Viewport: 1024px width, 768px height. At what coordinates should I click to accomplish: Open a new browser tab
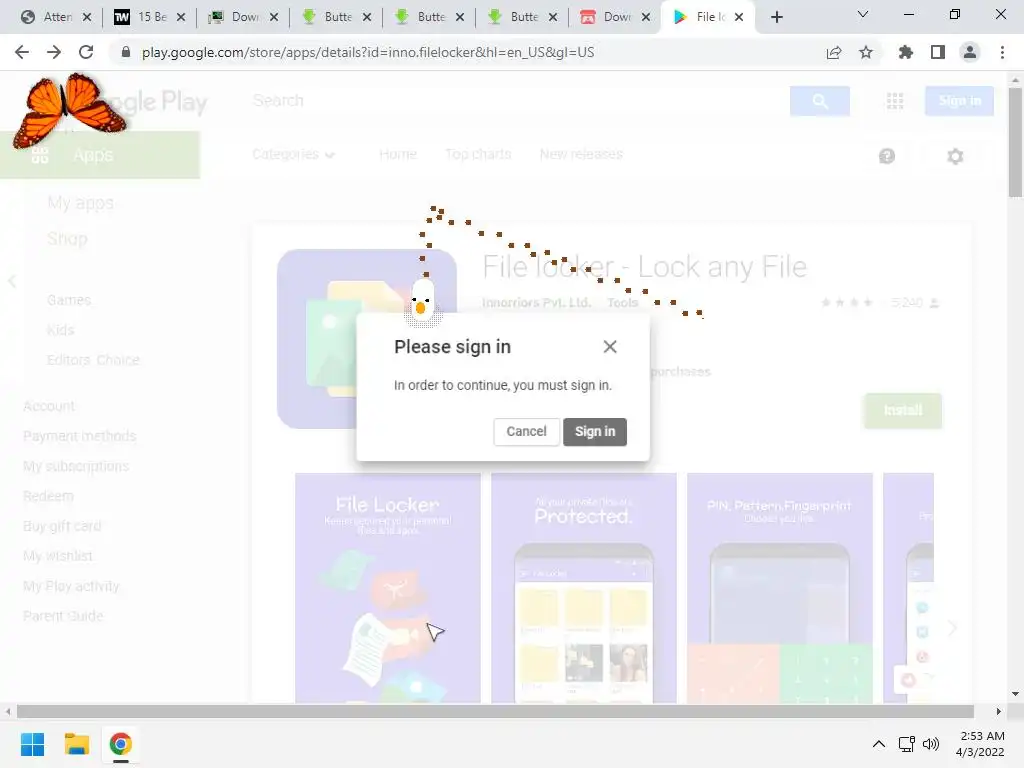776,17
